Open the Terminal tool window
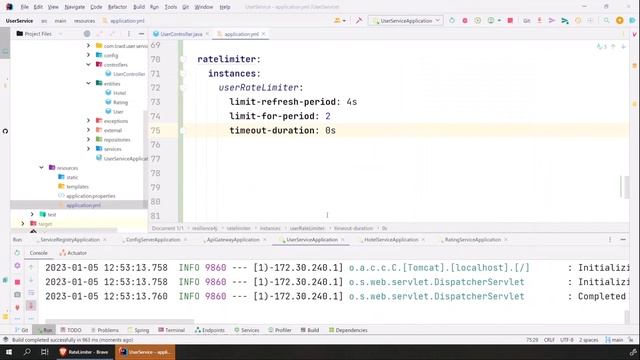The image size is (640, 360). point(172,330)
